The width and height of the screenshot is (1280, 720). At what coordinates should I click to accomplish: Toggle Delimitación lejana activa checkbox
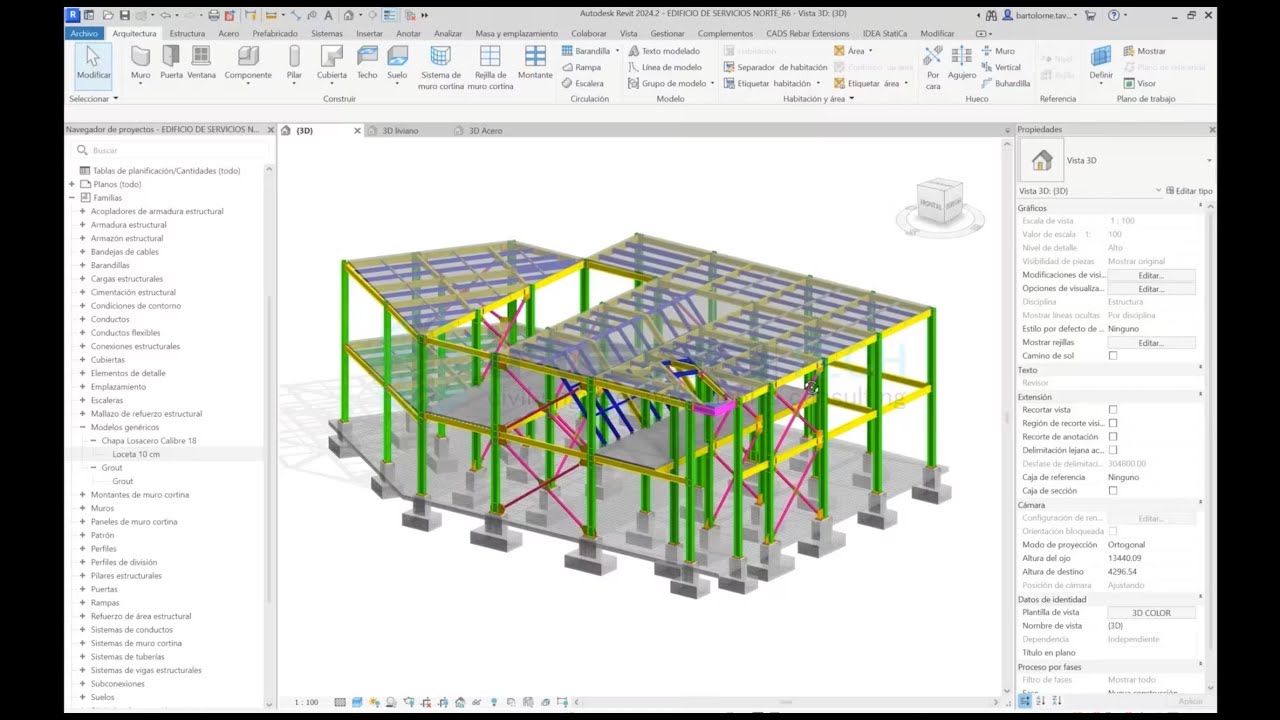coord(1113,450)
